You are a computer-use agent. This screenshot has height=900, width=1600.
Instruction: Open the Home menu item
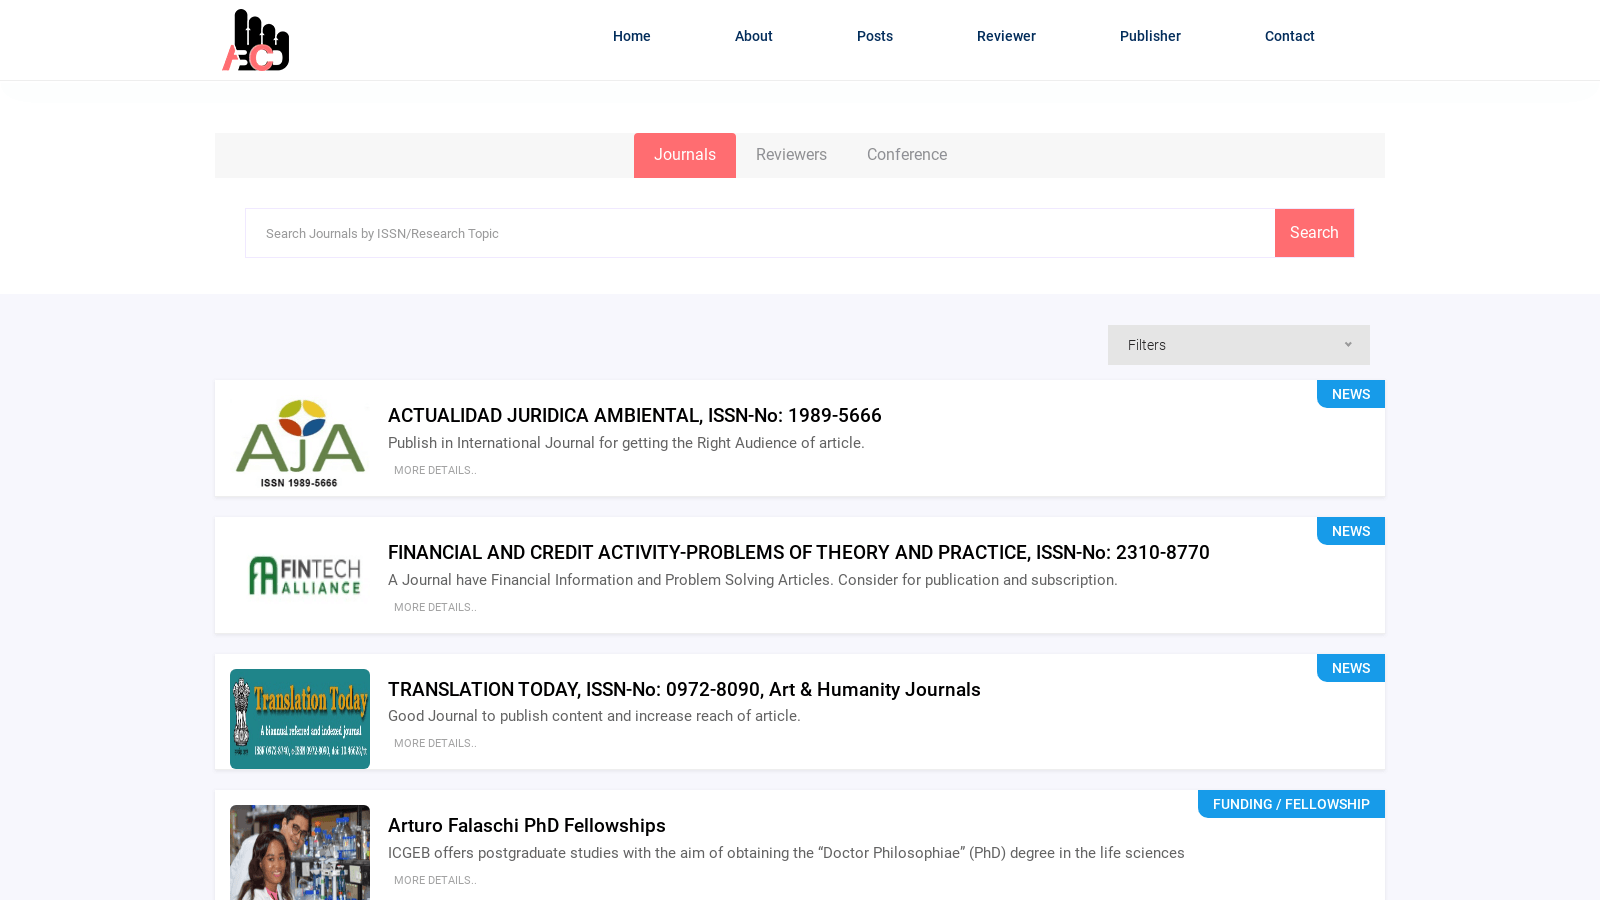coord(631,36)
